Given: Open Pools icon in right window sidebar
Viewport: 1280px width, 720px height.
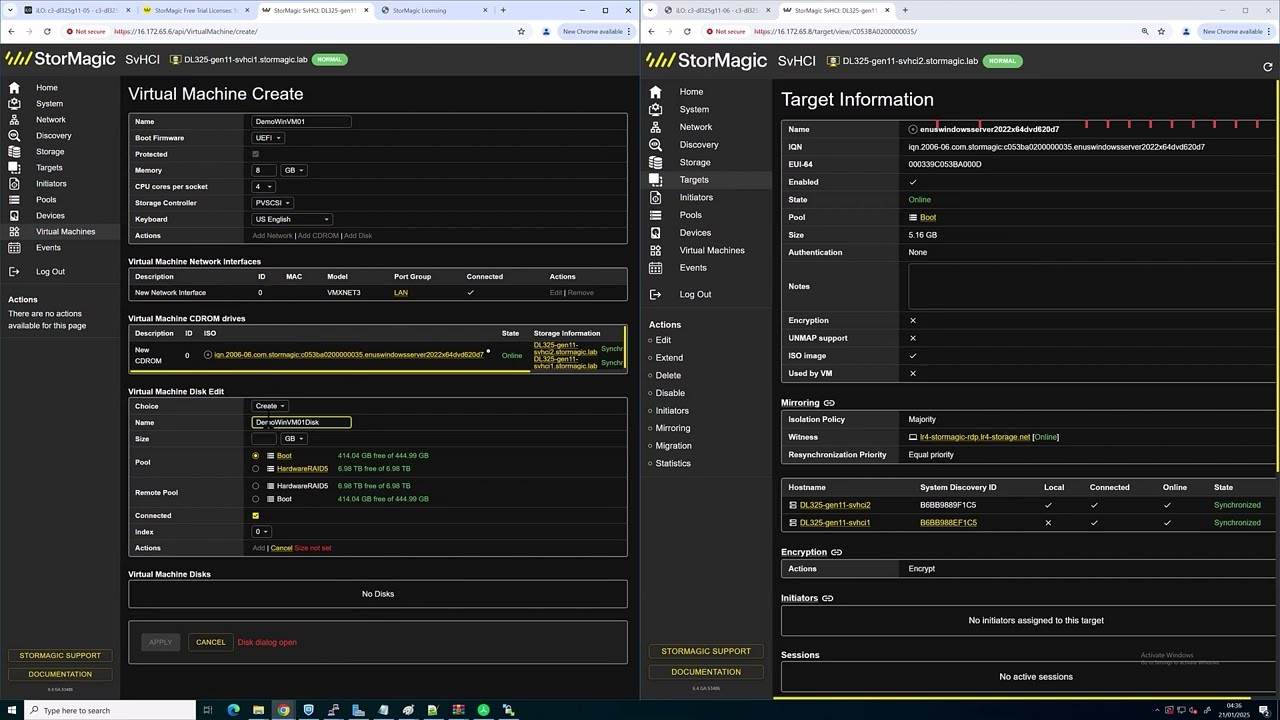Looking at the screenshot, I should point(655,215).
